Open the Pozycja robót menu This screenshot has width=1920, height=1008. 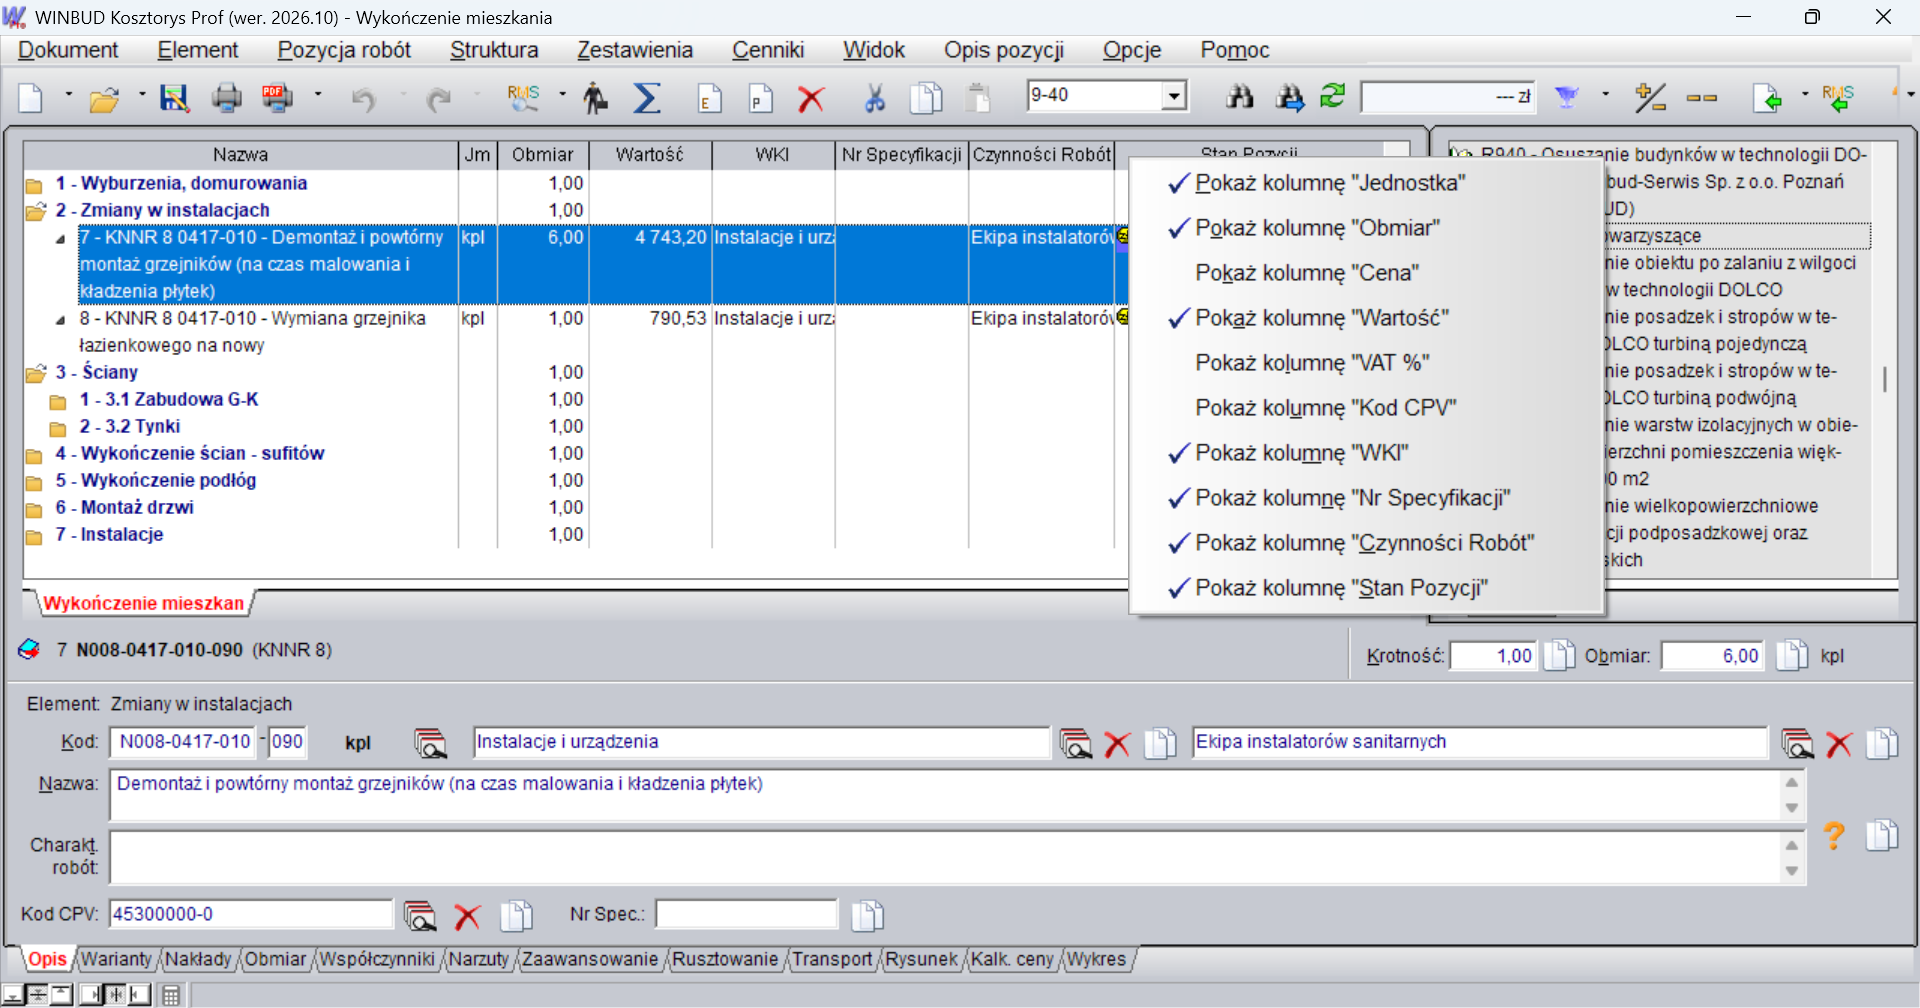point(344,50)
